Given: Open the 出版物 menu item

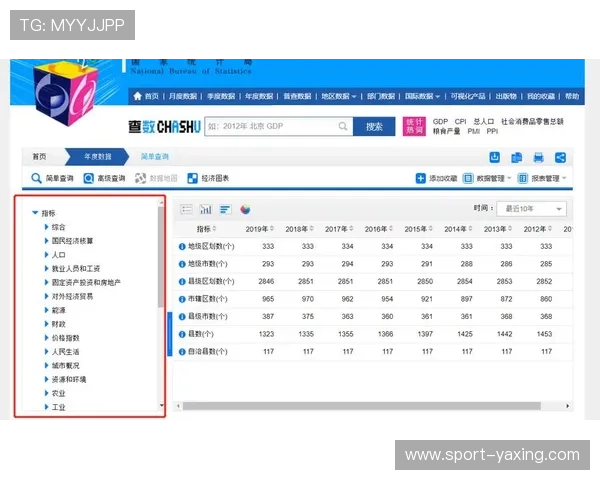Looking at the screenshot, I should click(506, 96).
